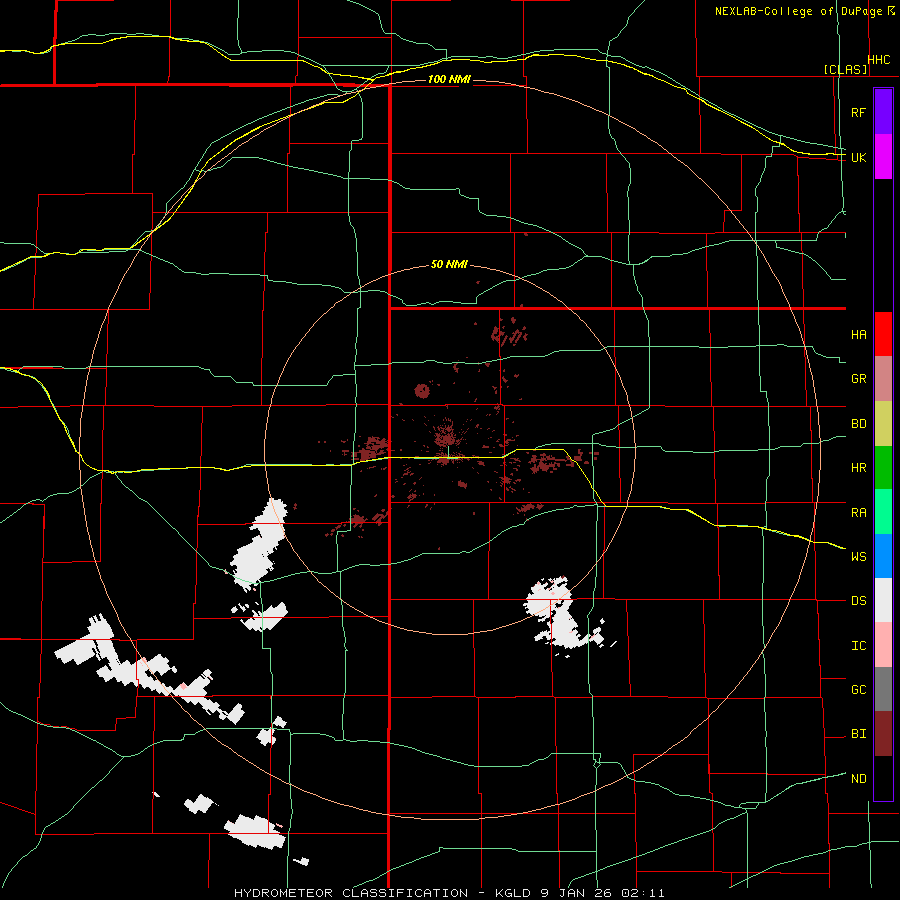The width and height of the screenshot is (900, 900).
Task: Click the '50 NMI' range ring label
Action: [449, 265]
